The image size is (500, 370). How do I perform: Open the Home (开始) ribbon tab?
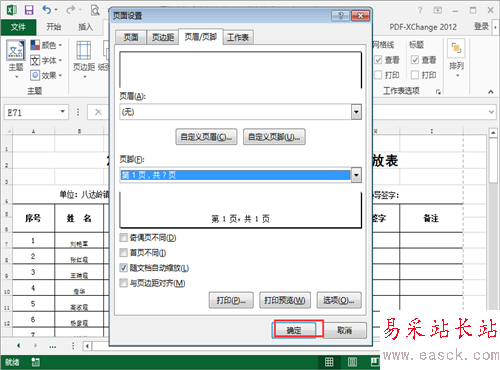click(53, 27)
